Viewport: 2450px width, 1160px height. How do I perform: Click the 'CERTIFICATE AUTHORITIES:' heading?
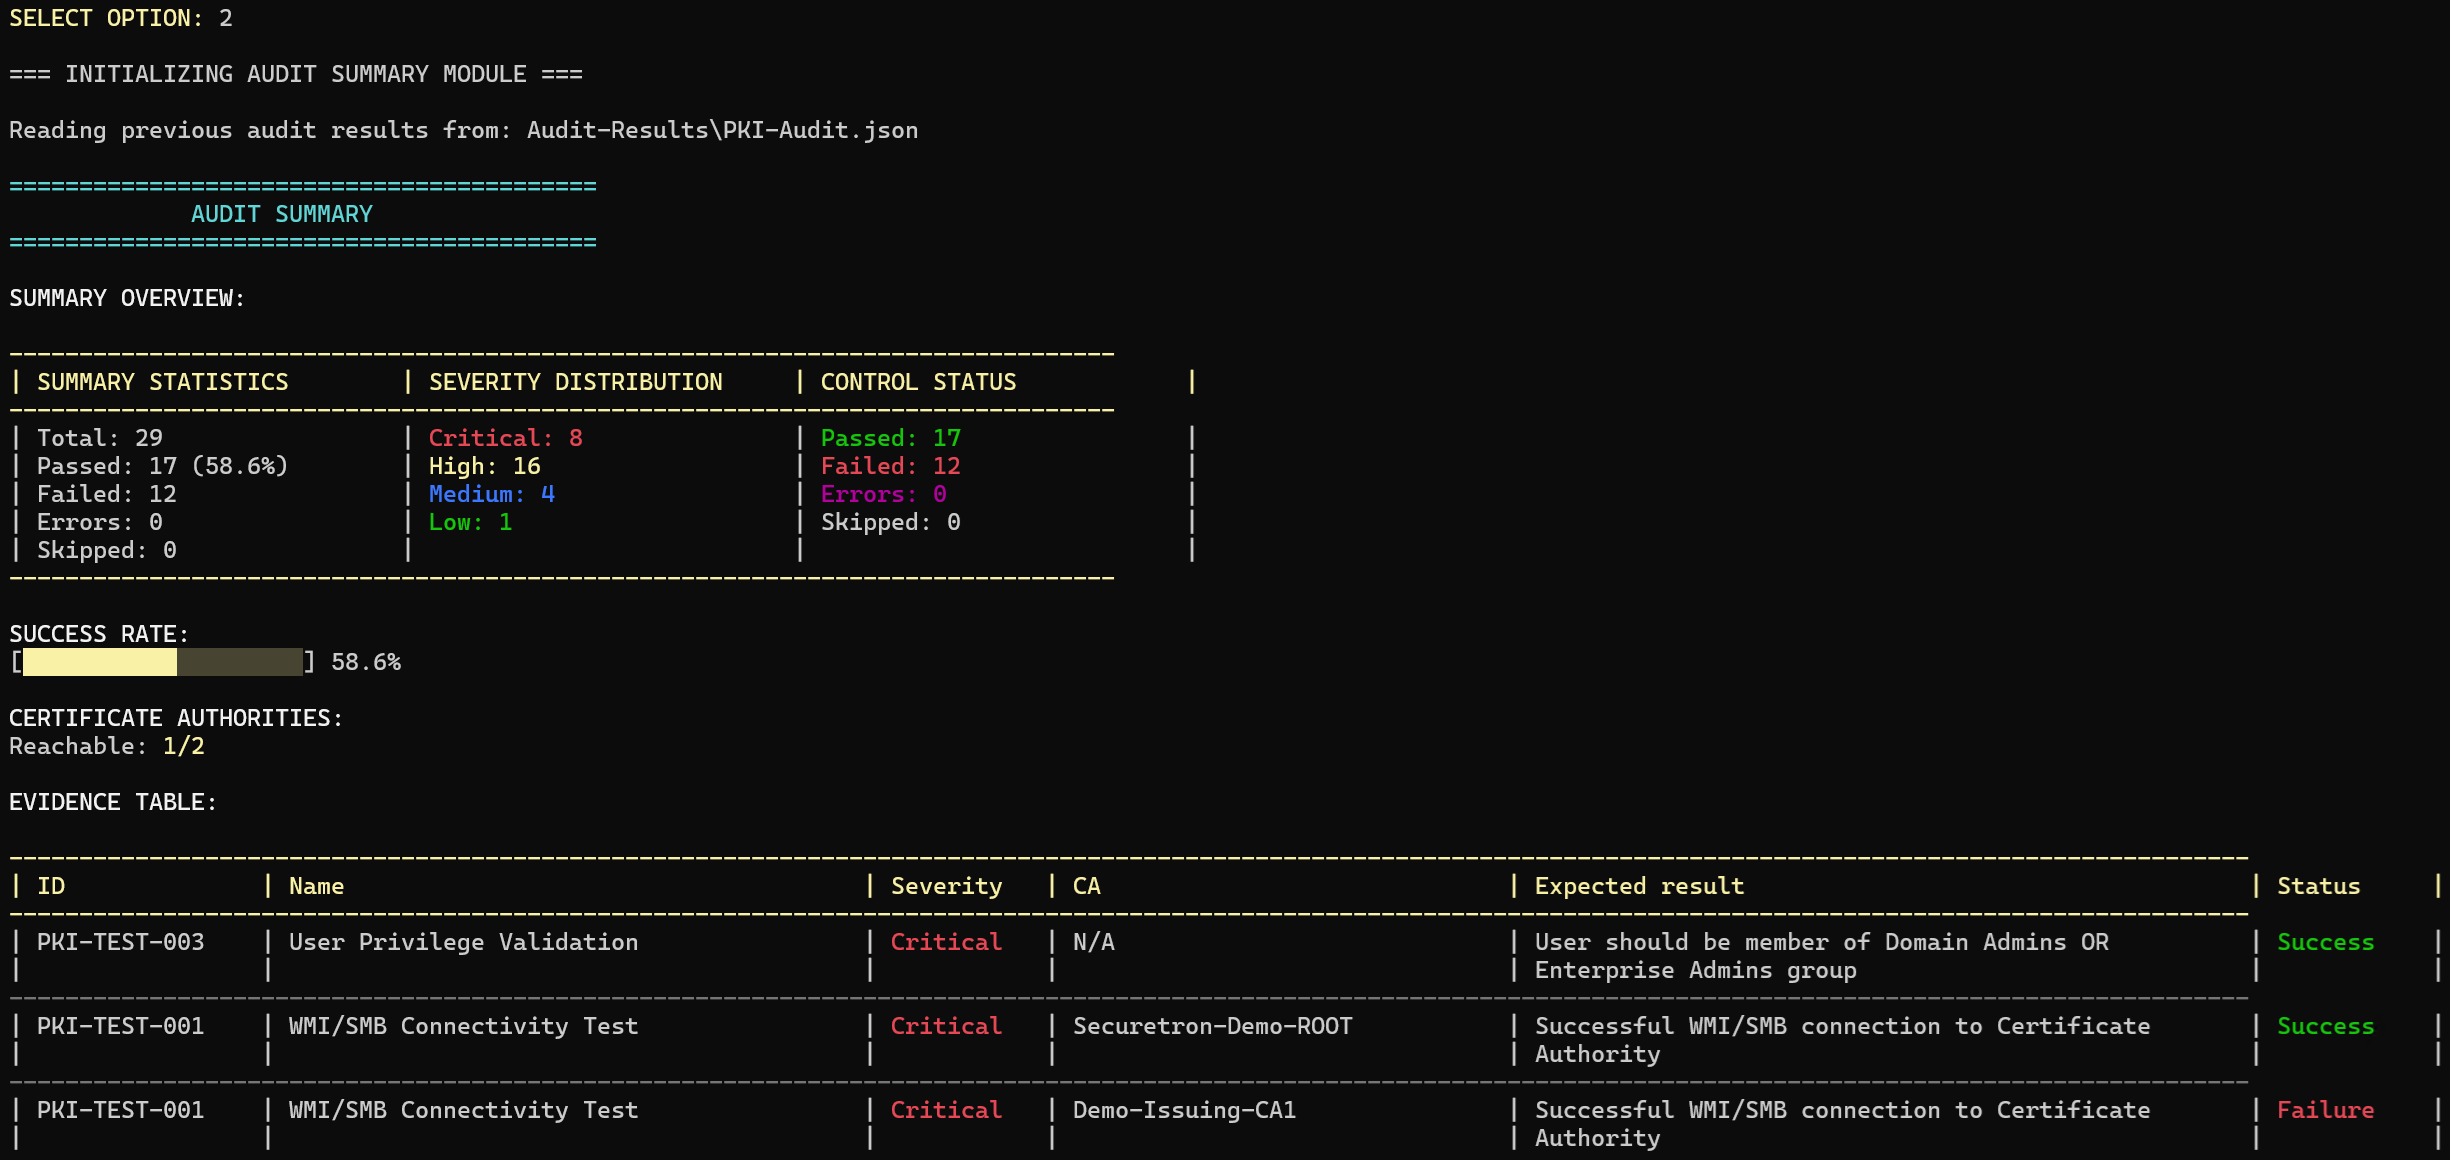[176, 718]
